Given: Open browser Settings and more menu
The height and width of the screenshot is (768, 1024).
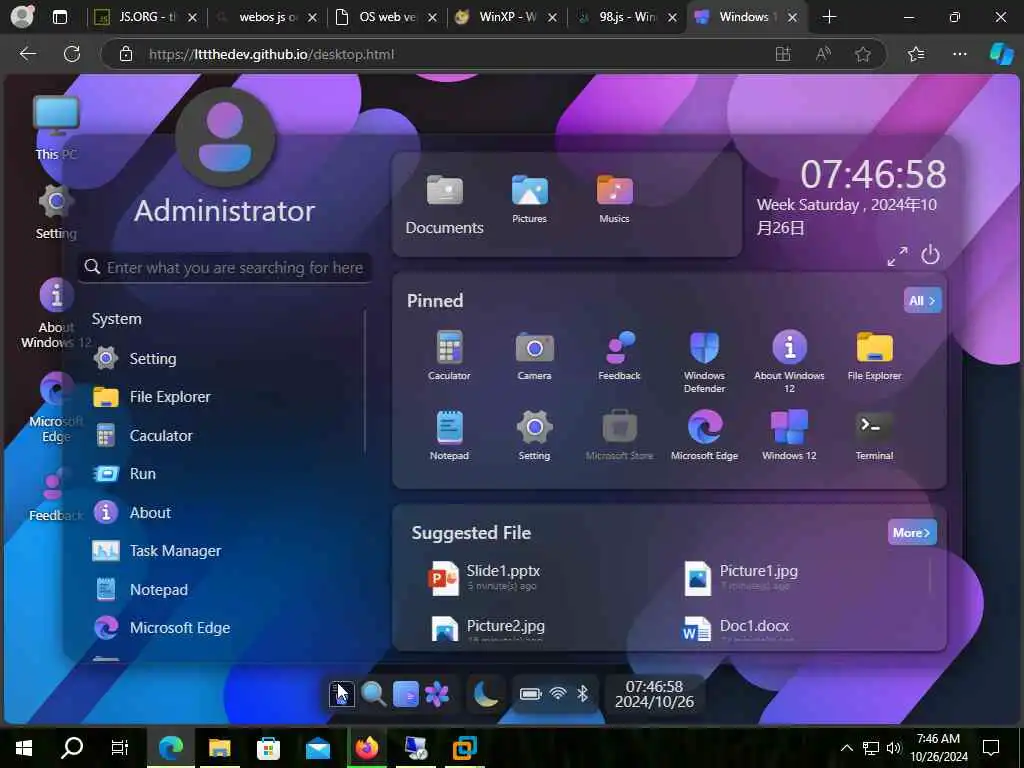Looking at the screenshot, I should coord(959,54).
